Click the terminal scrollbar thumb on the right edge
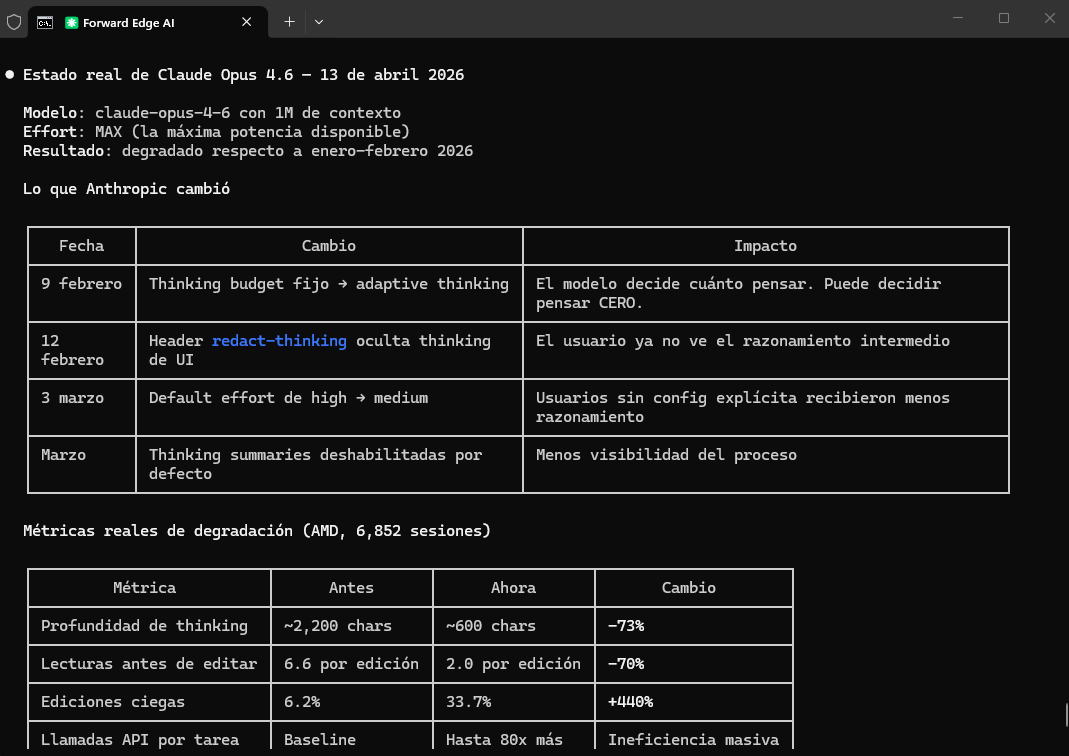This screenshot has width=1069, height=756. (1066, 716)
